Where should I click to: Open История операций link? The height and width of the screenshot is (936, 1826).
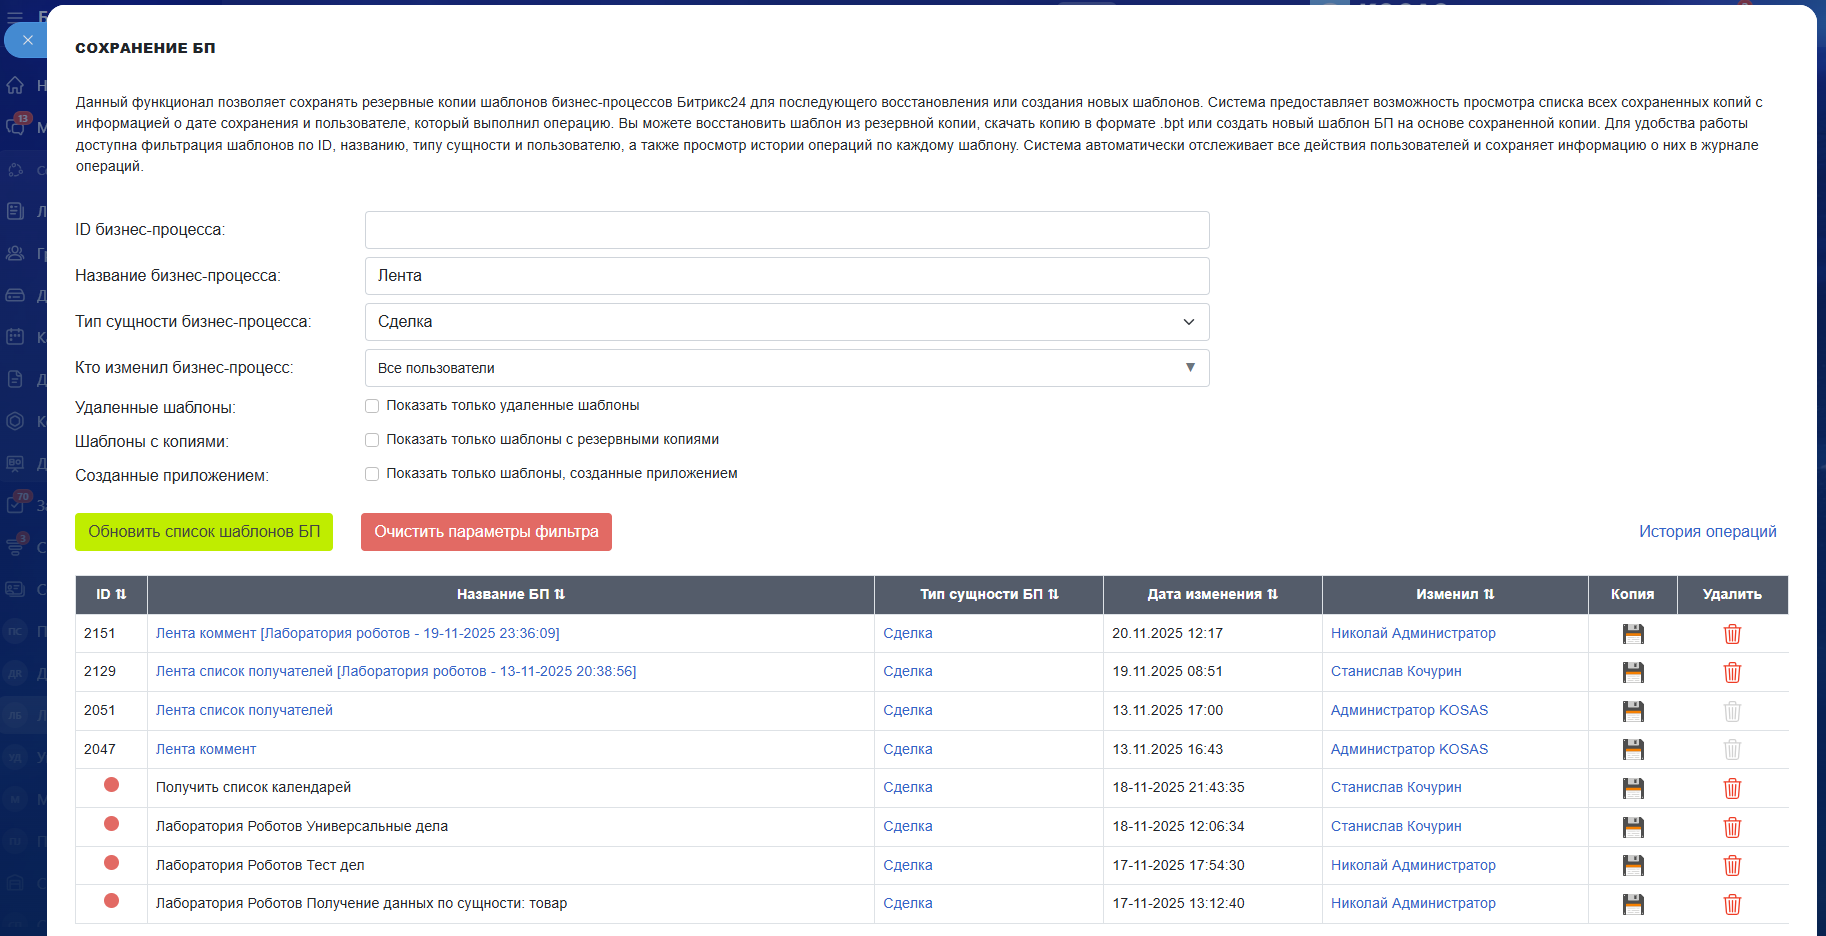[x=1707, y=532]
